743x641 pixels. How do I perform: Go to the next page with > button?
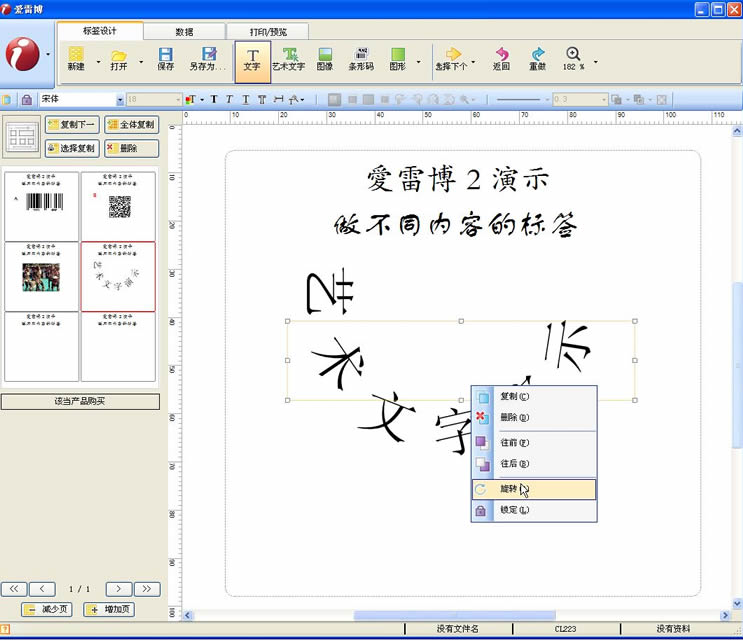(118, 589)
